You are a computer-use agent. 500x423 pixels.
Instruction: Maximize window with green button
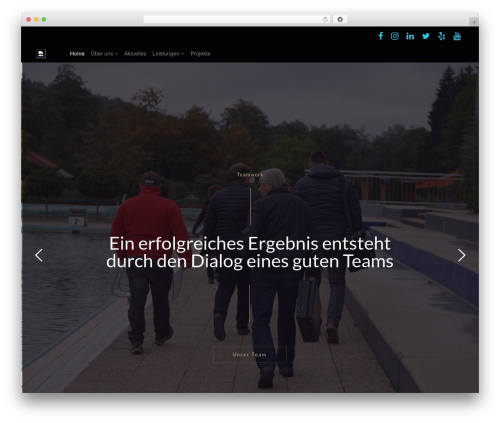(44, 19)
